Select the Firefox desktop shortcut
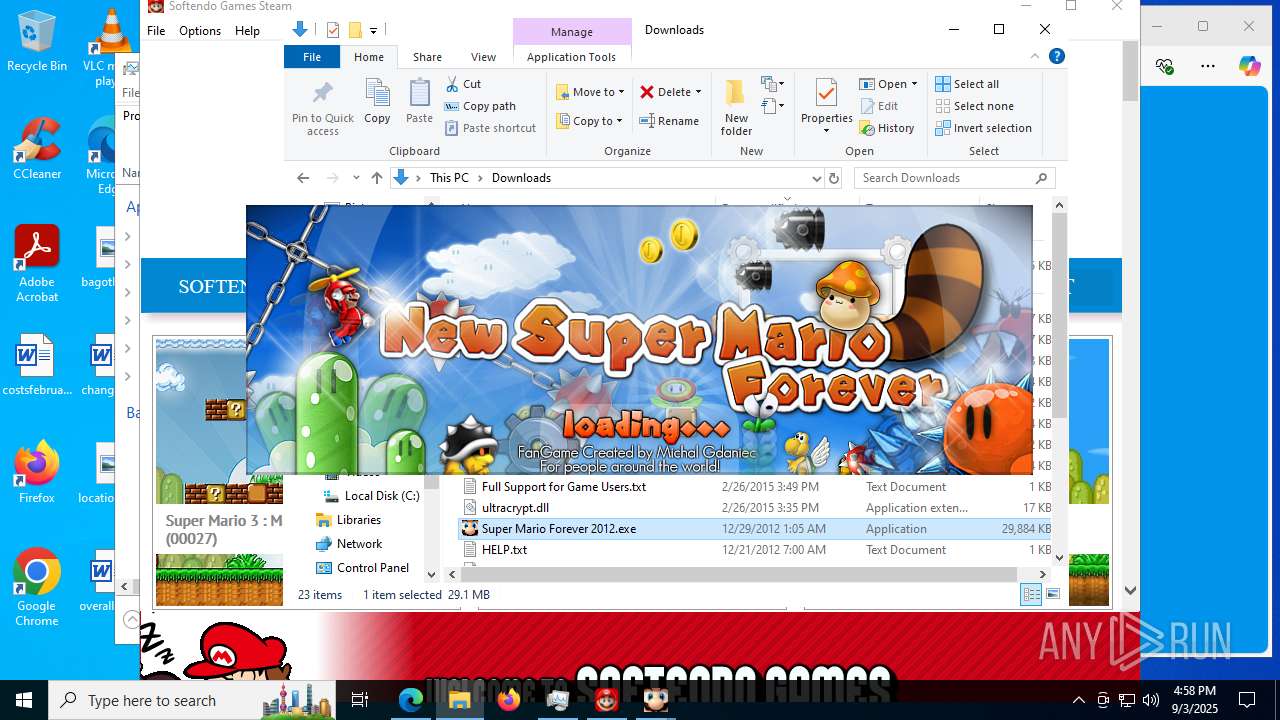The image size is (1280, 720). tap(37, 472)
